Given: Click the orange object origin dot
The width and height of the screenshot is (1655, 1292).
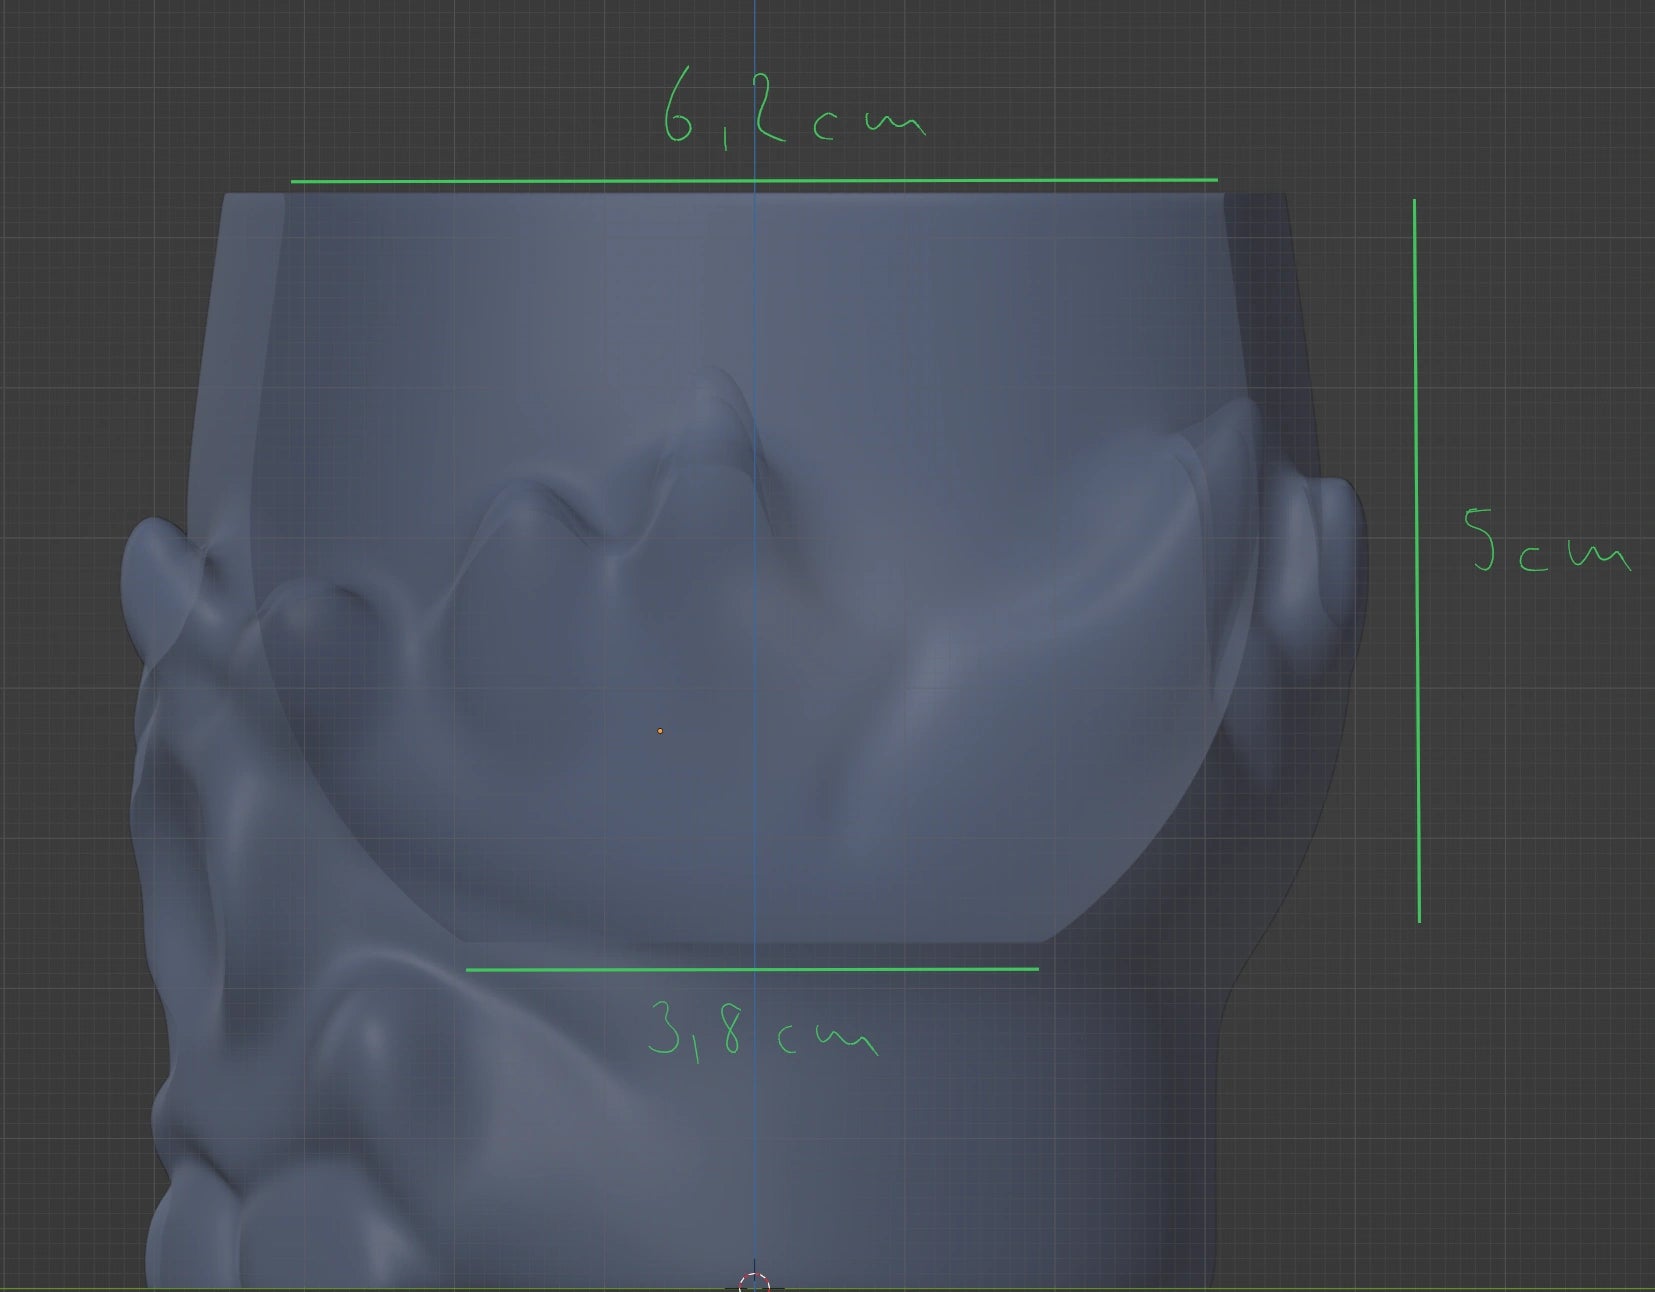Looking at the screenshot, I should (x=660, y=731).
